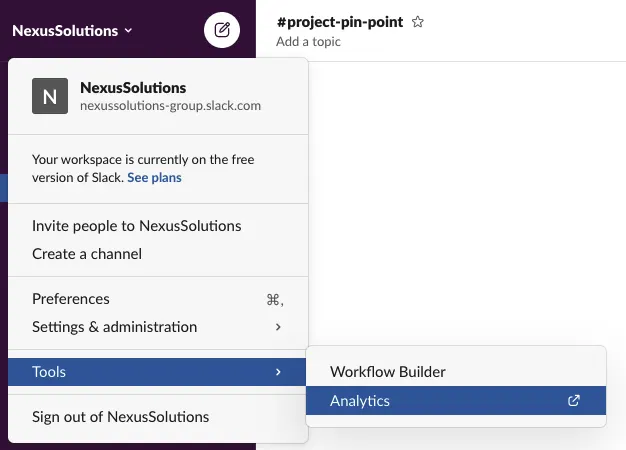Expand the Tools submenu

coord(157,372)
